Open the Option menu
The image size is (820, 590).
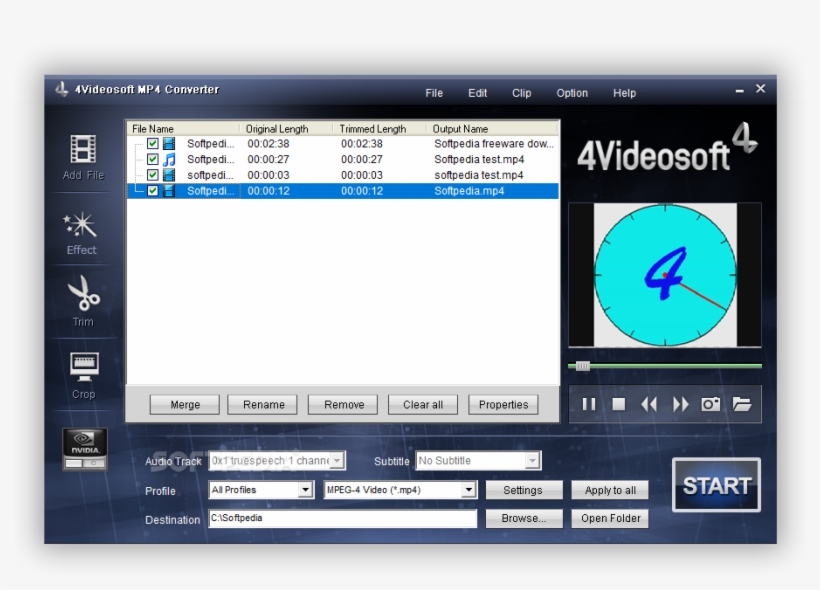coord(572,93)
